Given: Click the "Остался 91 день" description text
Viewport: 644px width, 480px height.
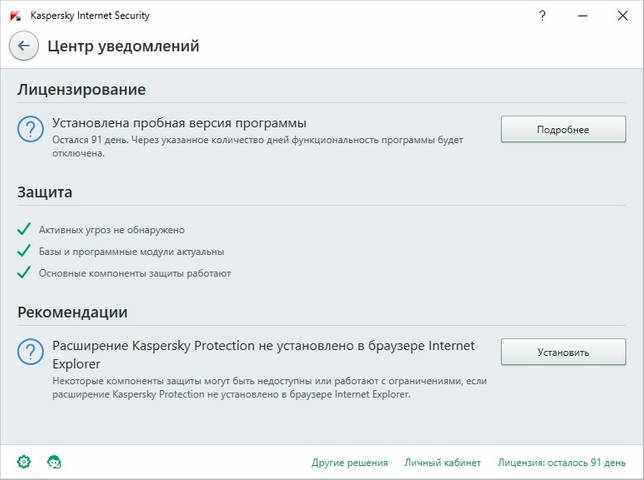Looking at the screenshot, I should pyautogui.click(x=258, y=146).
